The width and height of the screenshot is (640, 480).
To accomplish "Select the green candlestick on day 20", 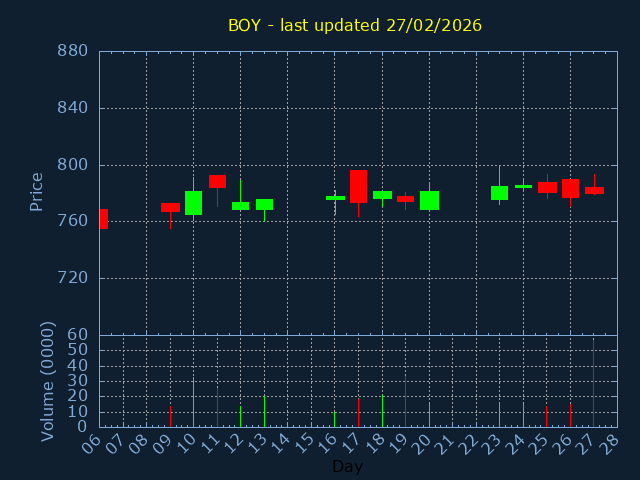I will pyautogui.click(x=429, y=200).
